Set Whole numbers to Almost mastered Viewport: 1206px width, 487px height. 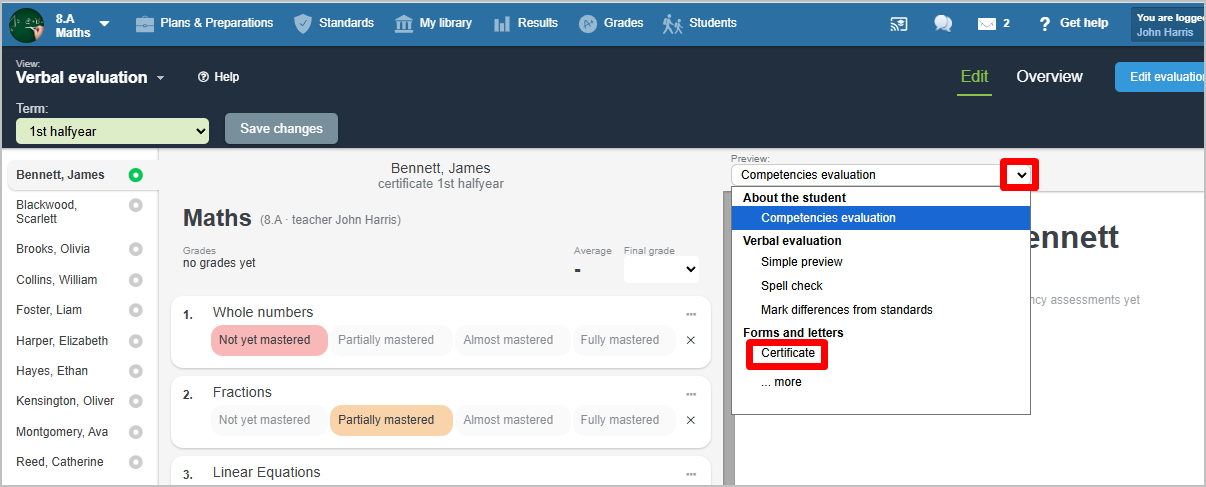(x=508, y=340)
